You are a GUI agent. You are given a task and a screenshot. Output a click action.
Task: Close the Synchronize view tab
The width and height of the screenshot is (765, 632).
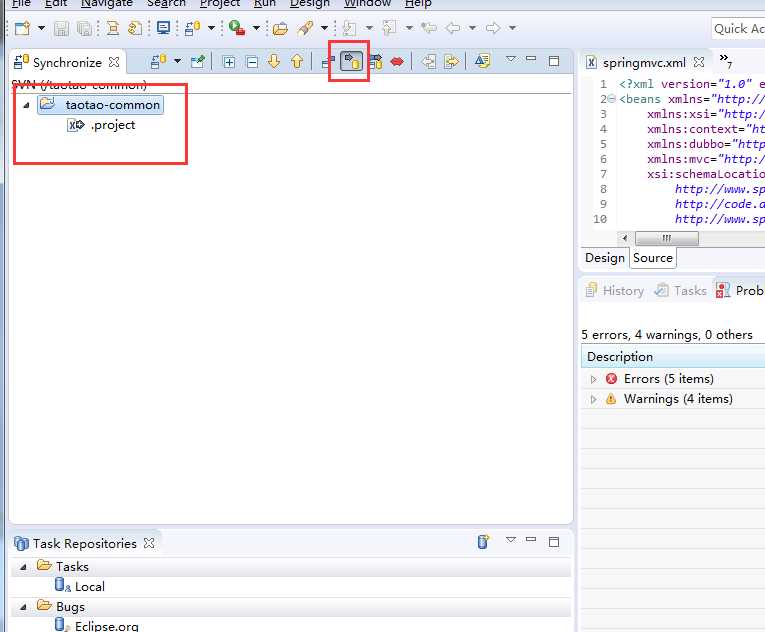click(x=114, y=62)
